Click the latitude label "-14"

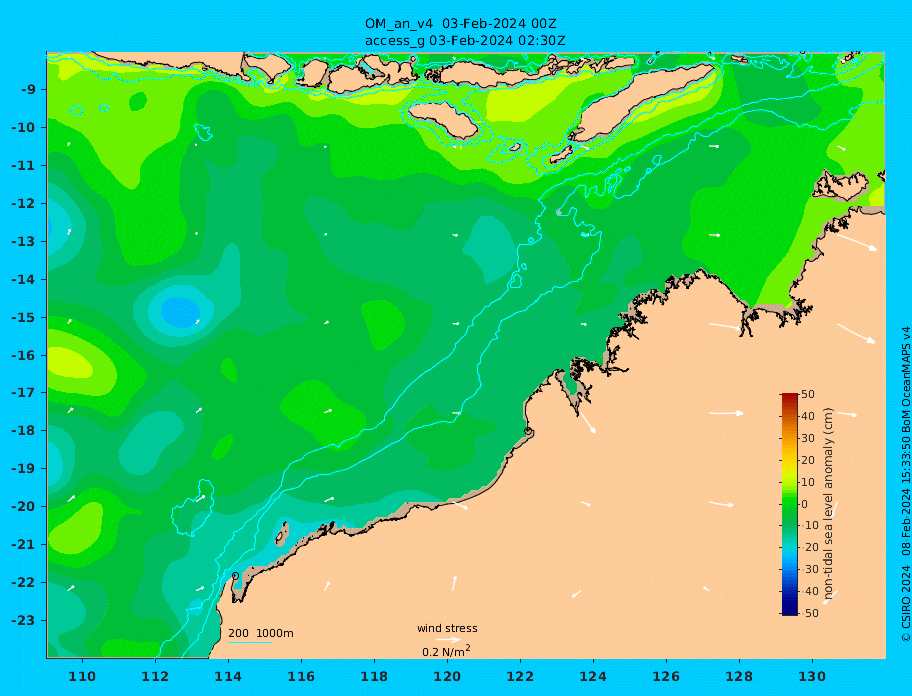coord(24,280)
